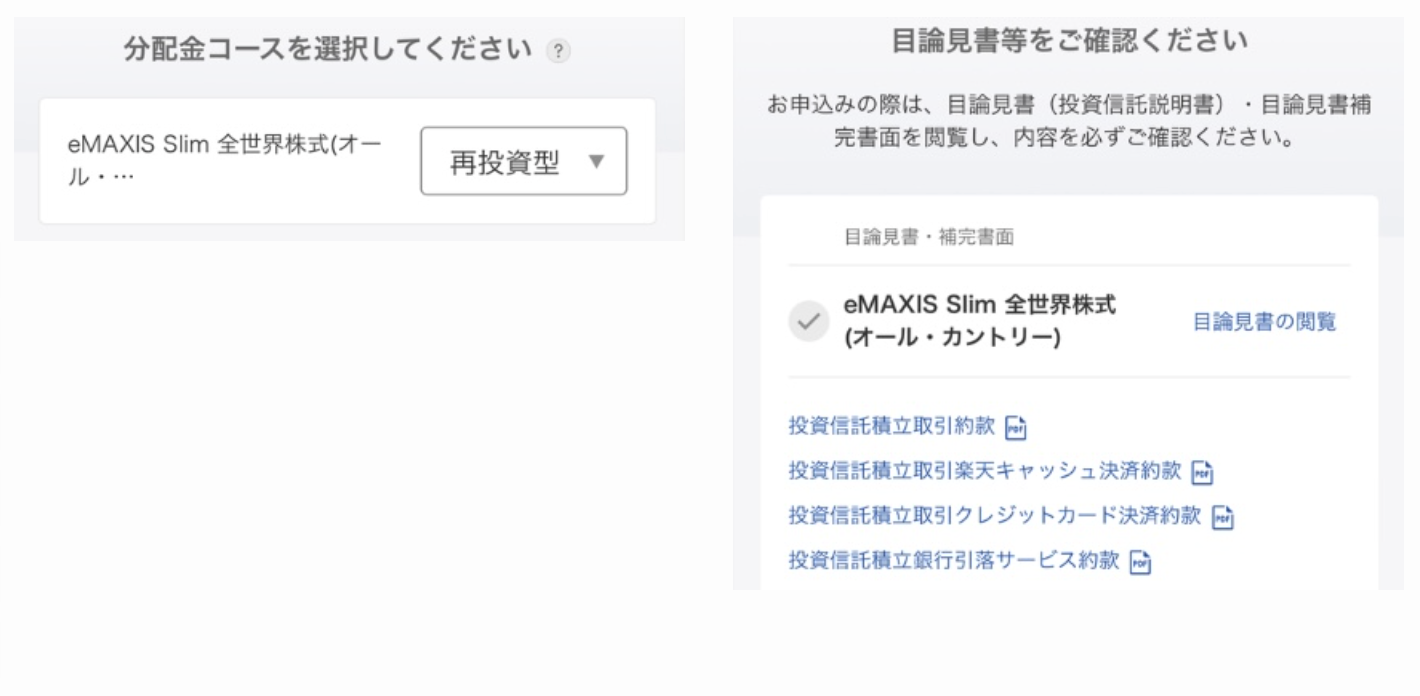The image size is (1420, 696).
Task: Click the お申込みの際は prospectus notice paragraph
Action: [1069, 121]
